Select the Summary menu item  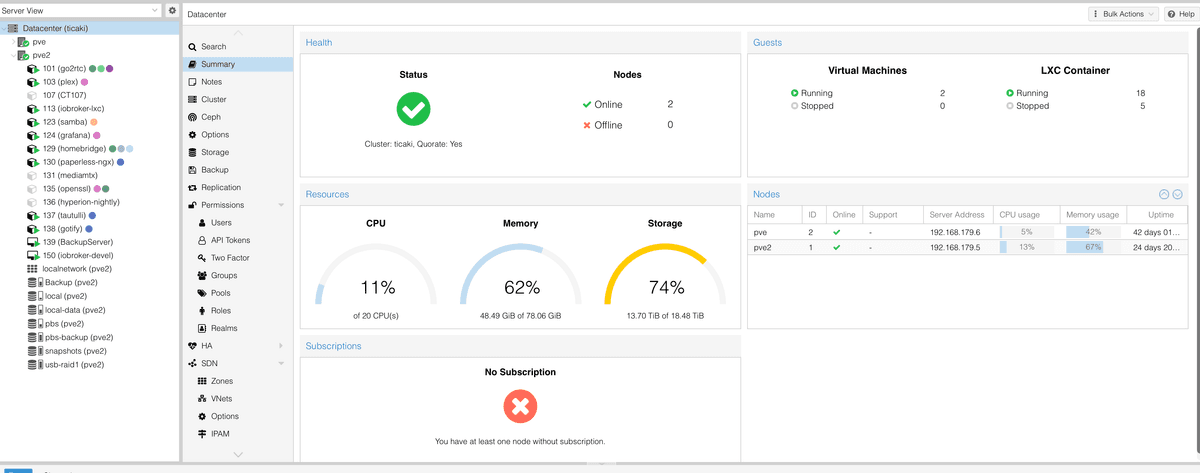[x=238, y=64]
